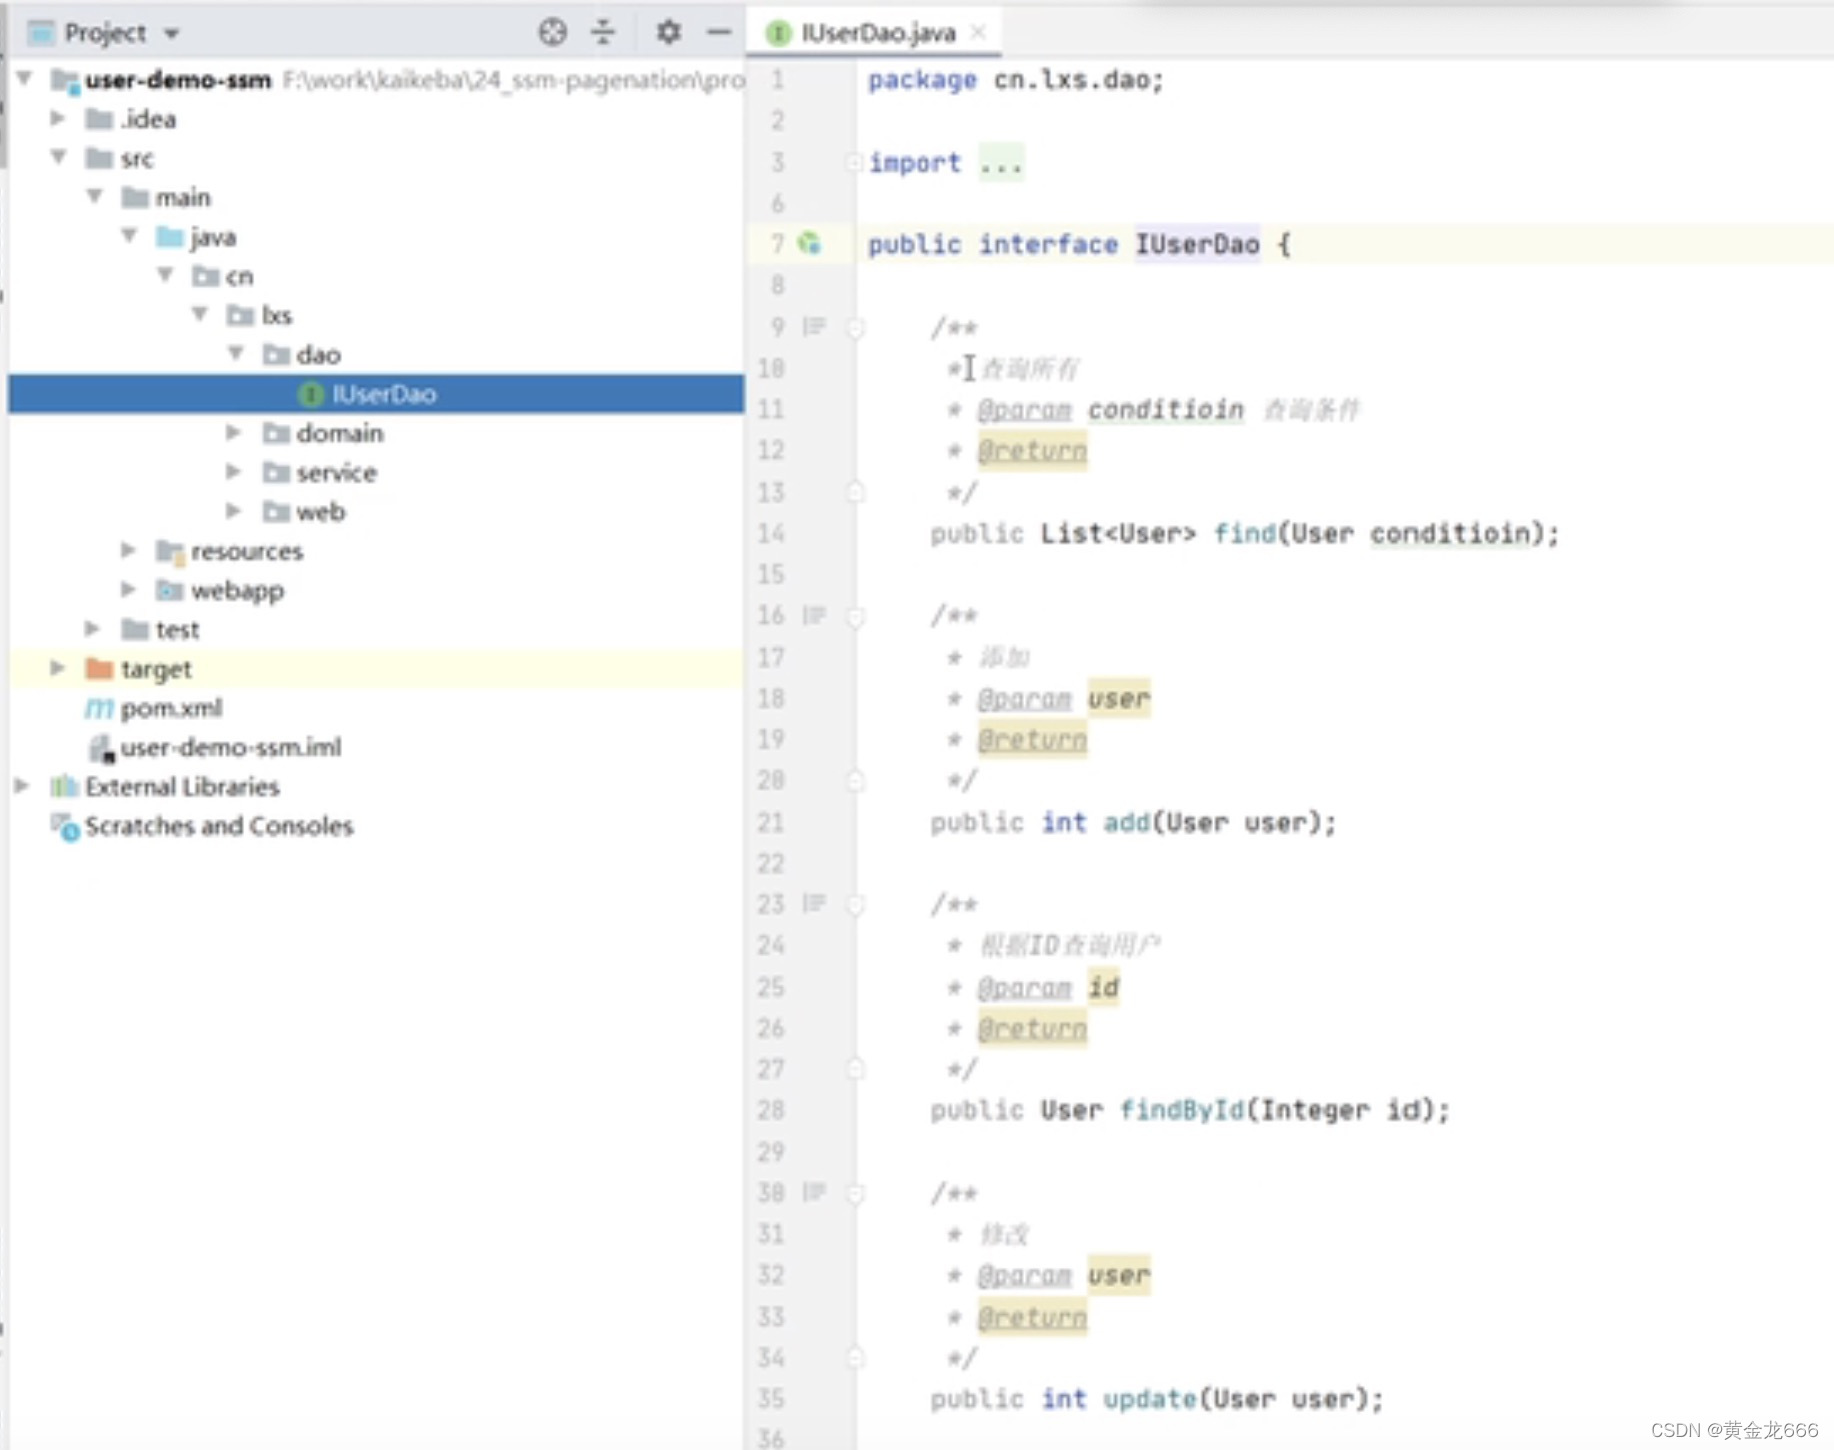Select the pom.xml file
The width and height of the screenshot is (1834, 1450).
point(171,708)
